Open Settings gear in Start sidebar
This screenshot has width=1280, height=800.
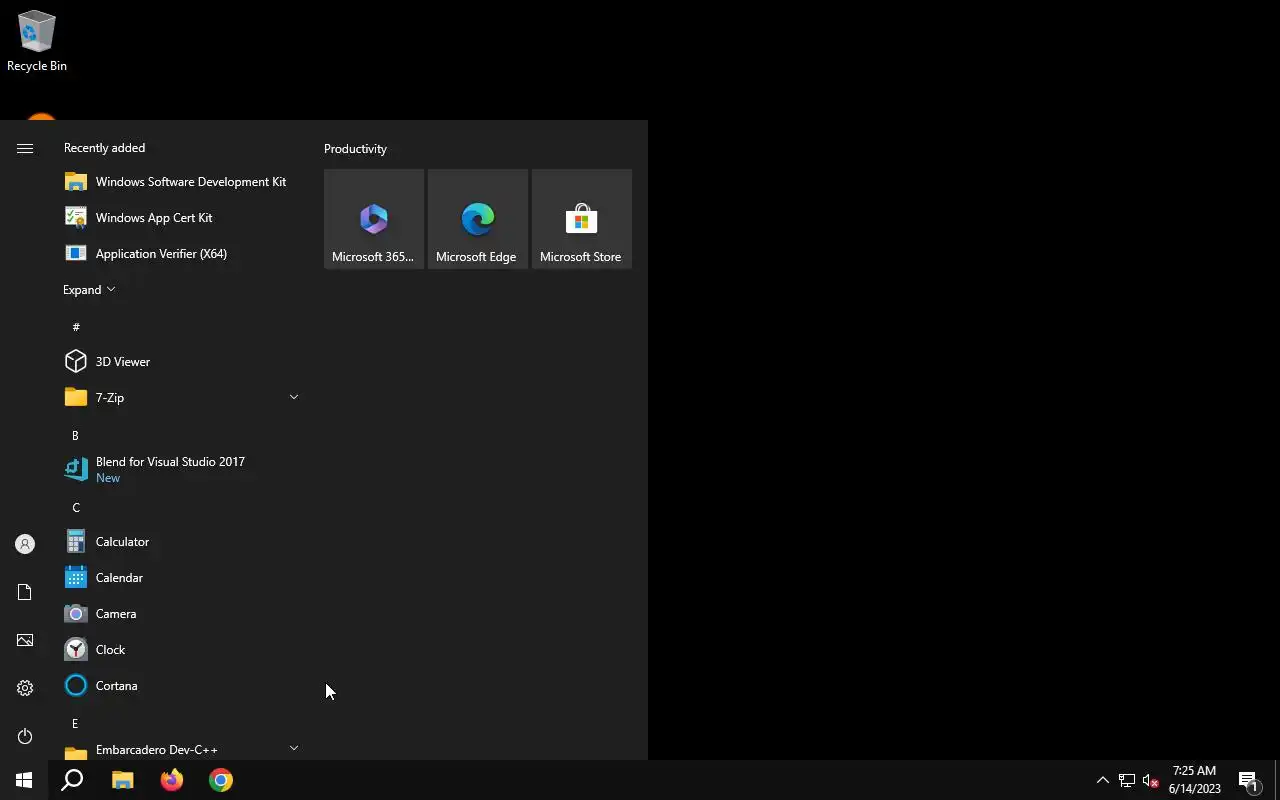click(x=25, y=688)
